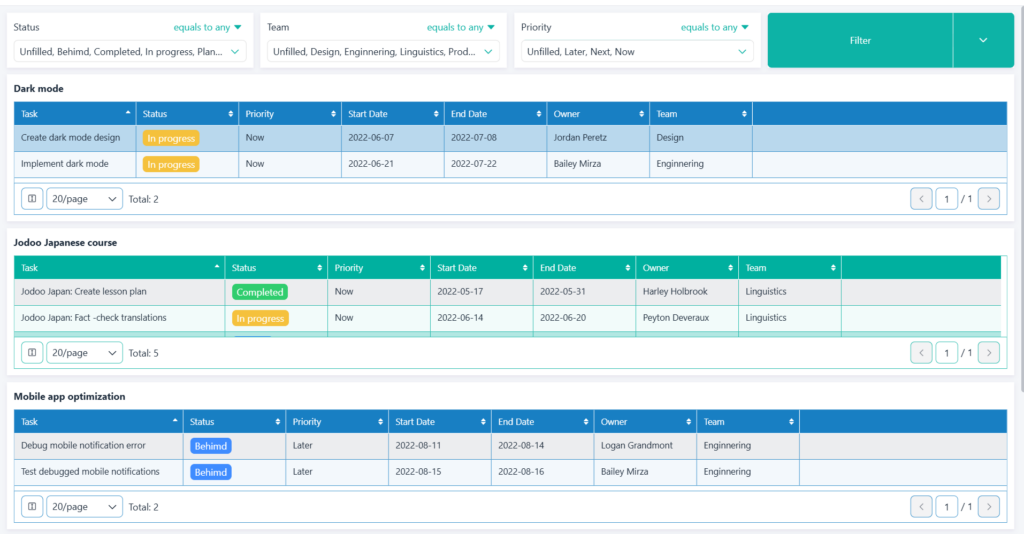Click column settings icon in Jodoo Japanese course

32,353
